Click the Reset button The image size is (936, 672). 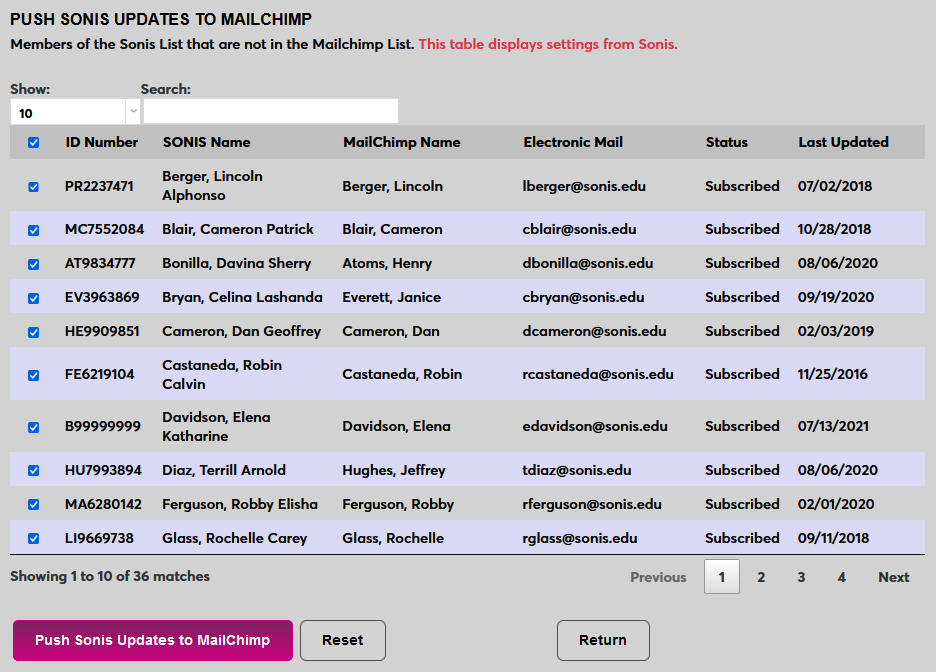tap(343, 640)
